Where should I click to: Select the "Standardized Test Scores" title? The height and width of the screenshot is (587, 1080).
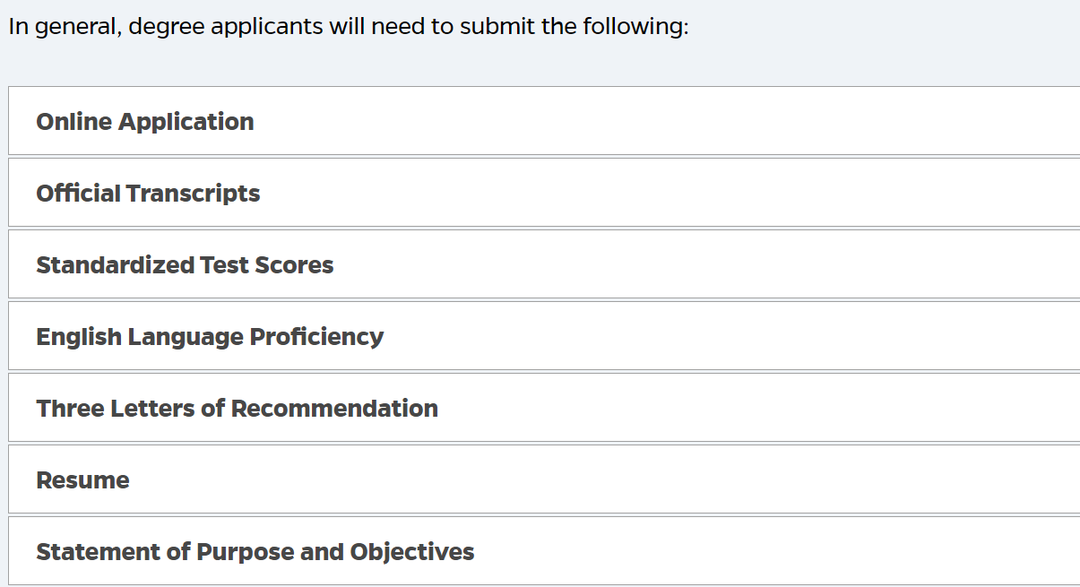tap(185, 265)
